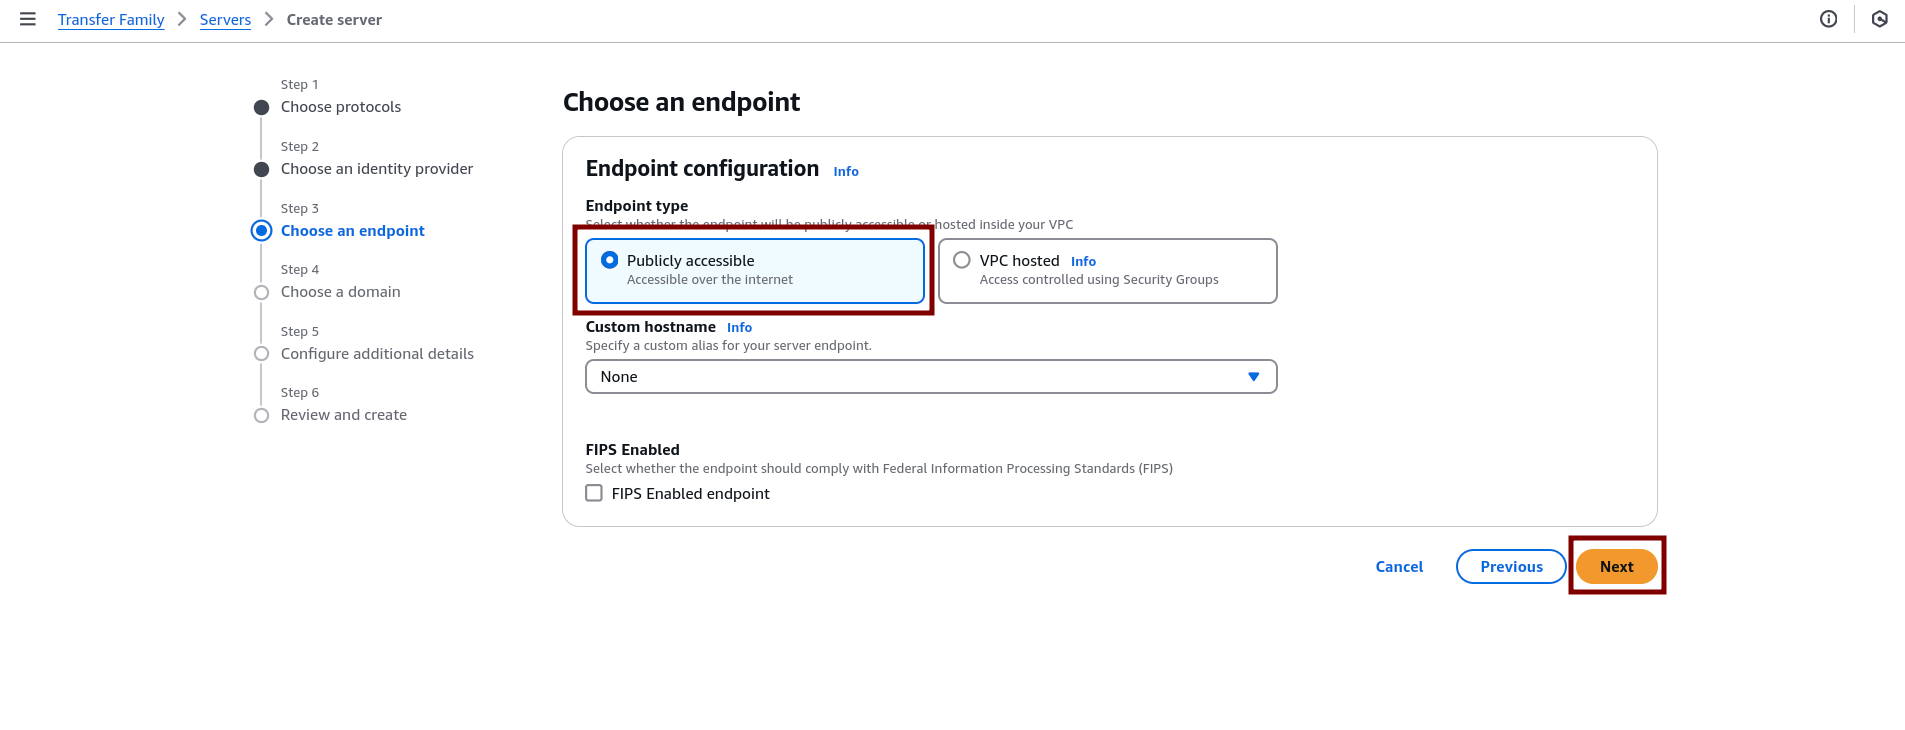Open Info link beside Custom hostname
The height and width of the screenshot is (730, 1905).
(739, 328)
